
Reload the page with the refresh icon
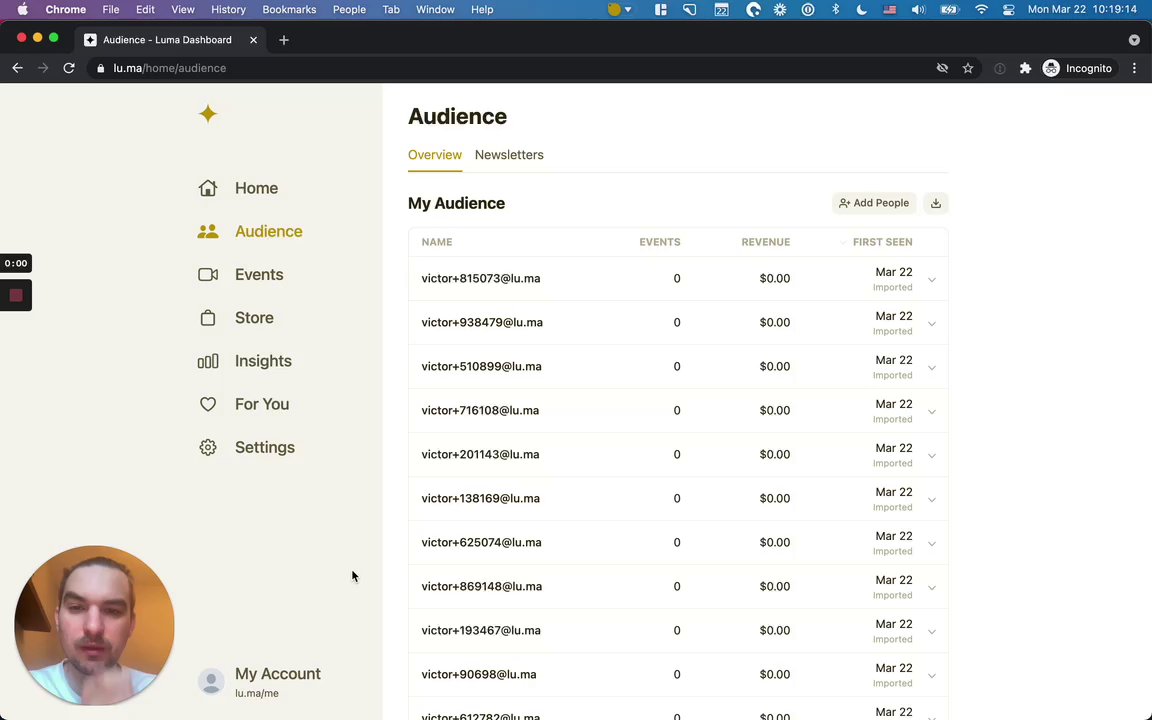click(69, 68)
